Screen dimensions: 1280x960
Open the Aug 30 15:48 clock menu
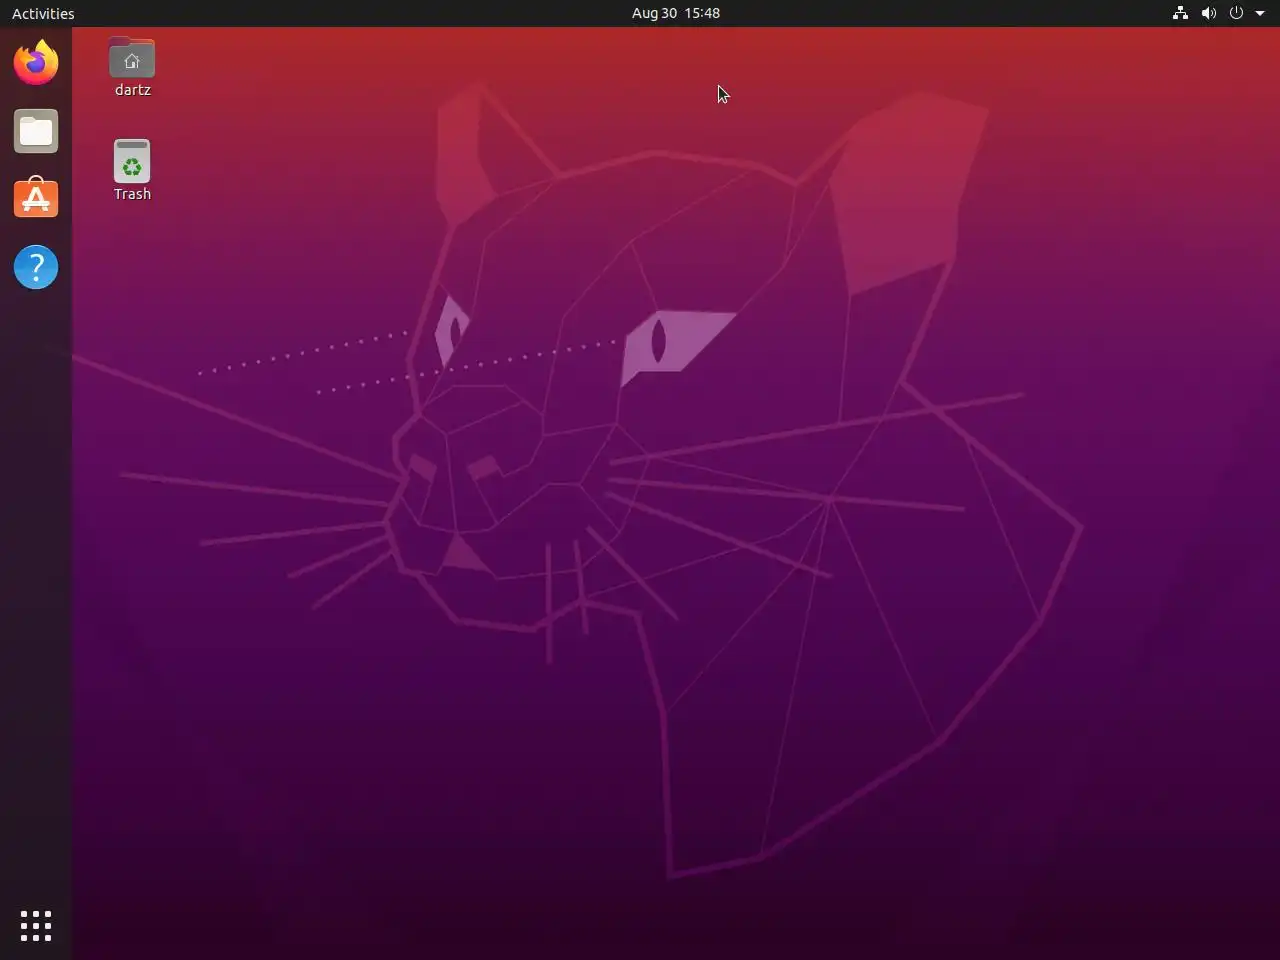point(676,13)
